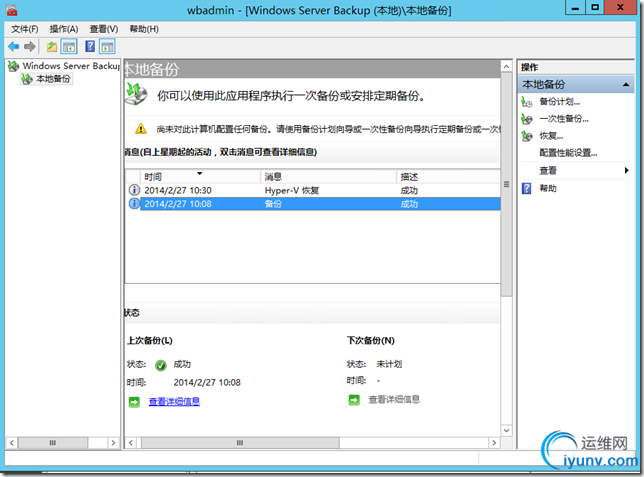
Task: Select 本地备份 node in the tree
Action: click(46, 78)
